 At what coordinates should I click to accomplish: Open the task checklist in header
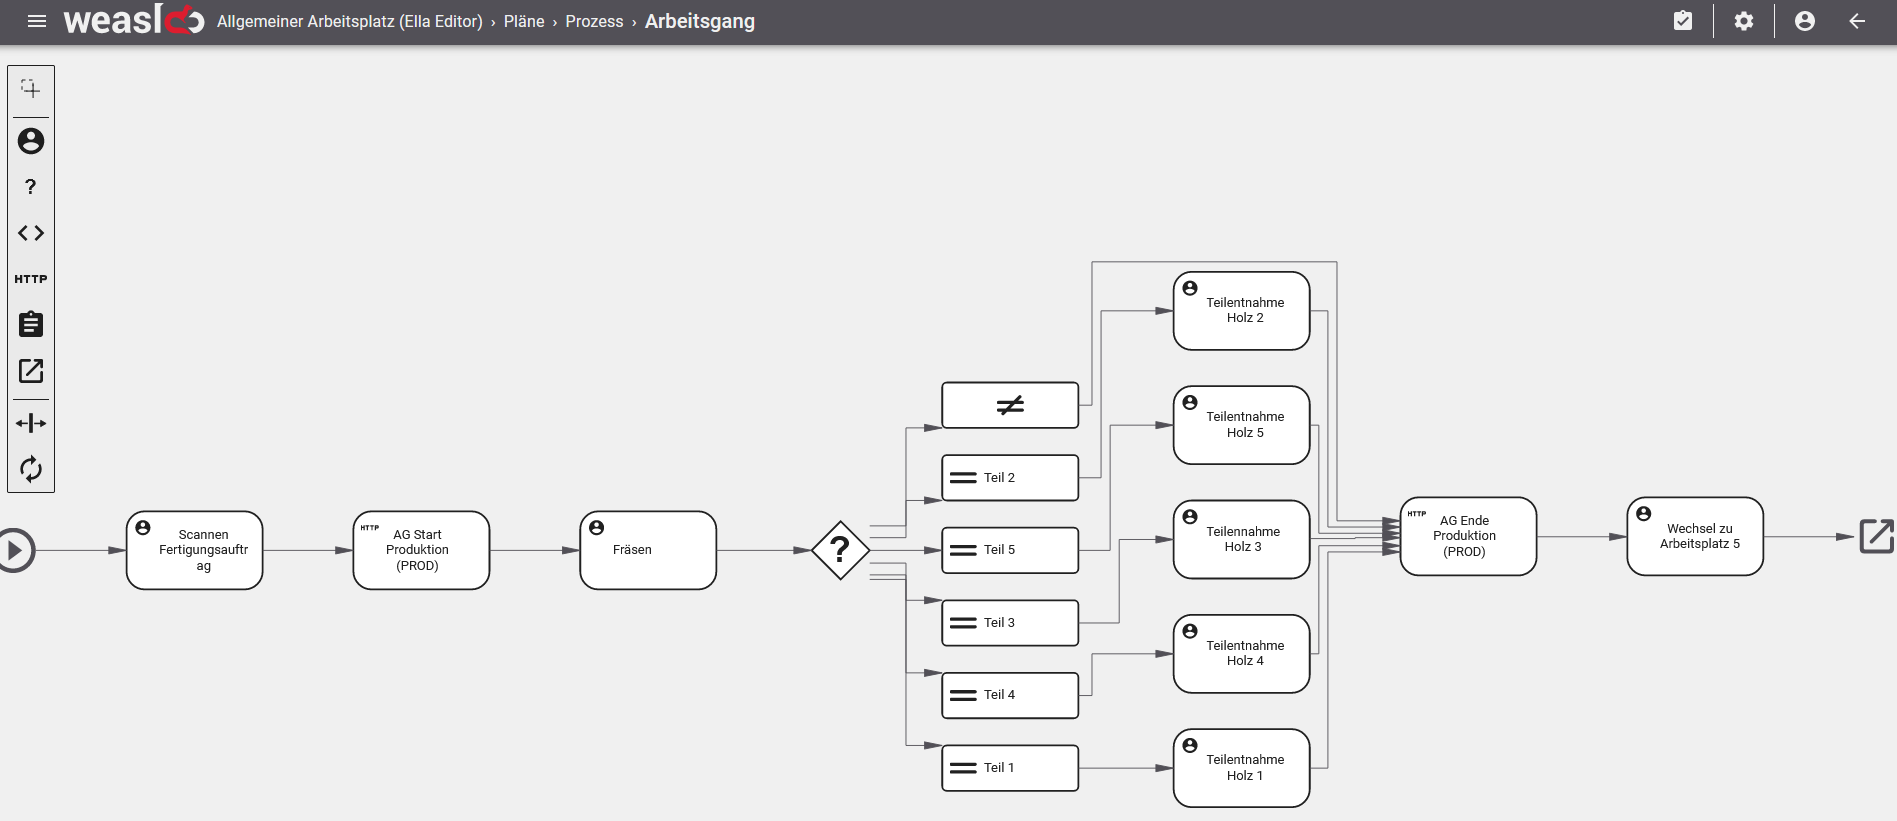pos(1683,21)
